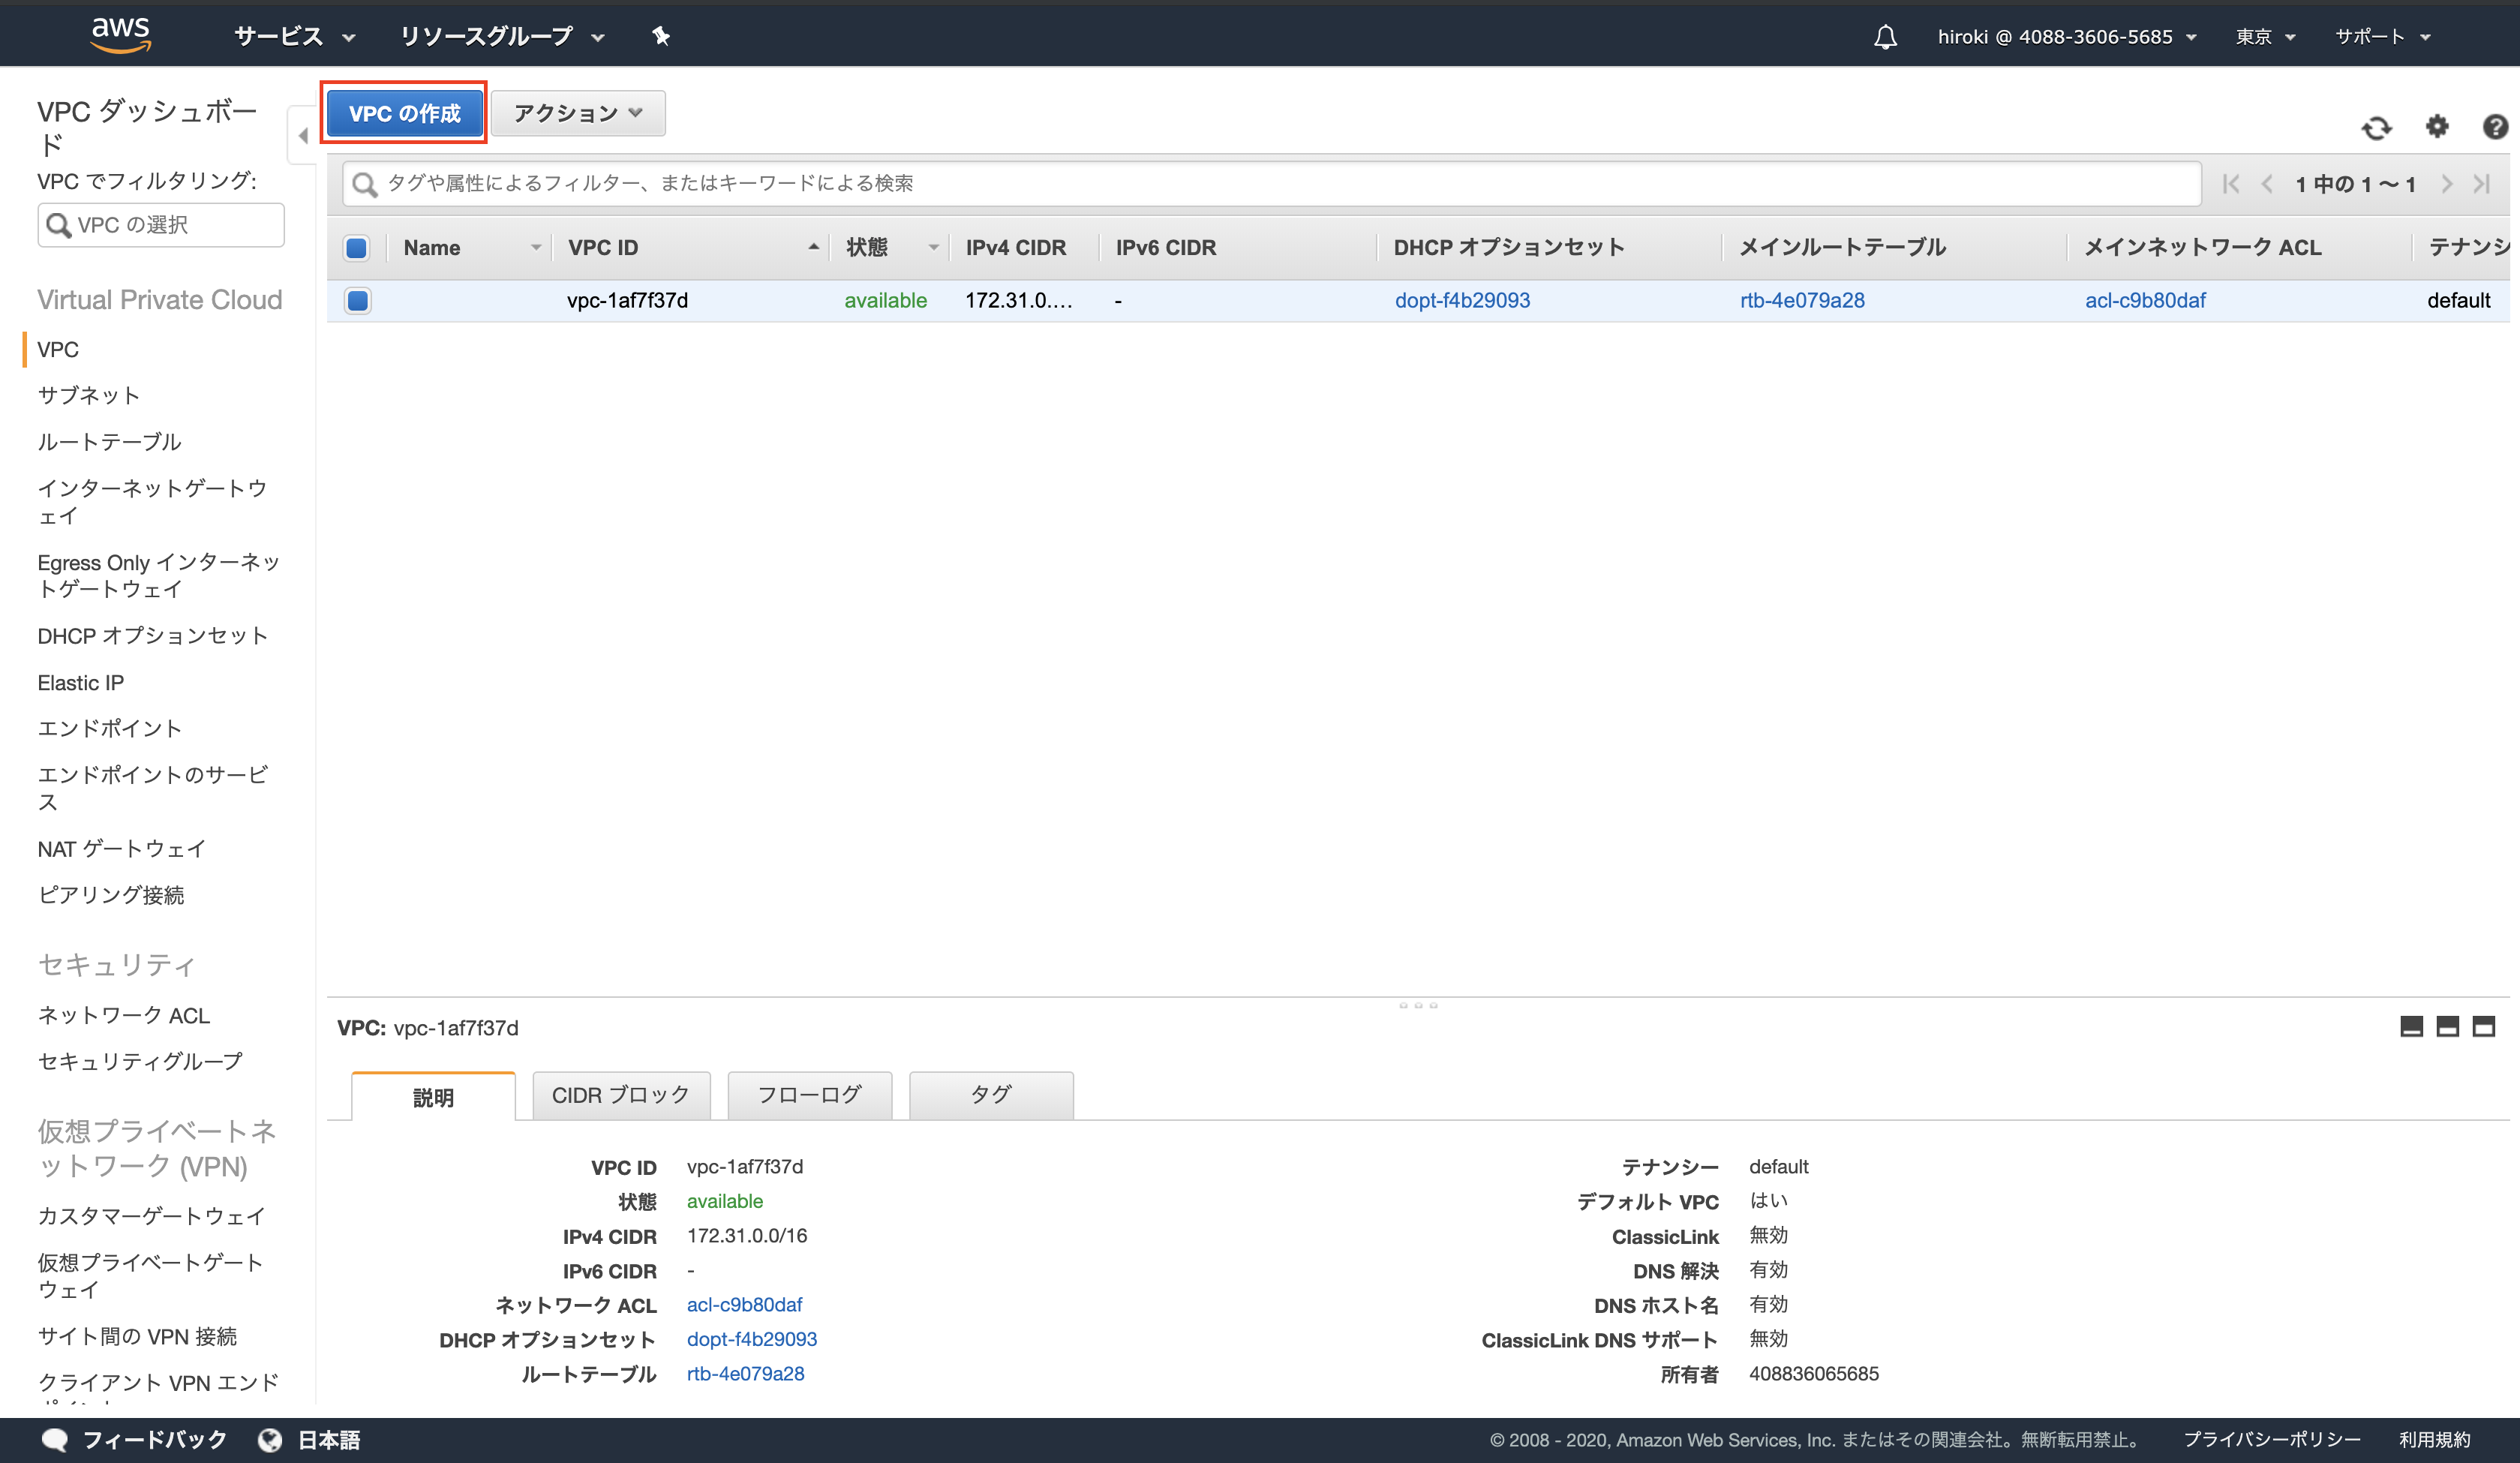This screenshot has height=1463, width=2520.
Task: Open the dopt-f4b29093 DHCP options link
Action: 1462,300
